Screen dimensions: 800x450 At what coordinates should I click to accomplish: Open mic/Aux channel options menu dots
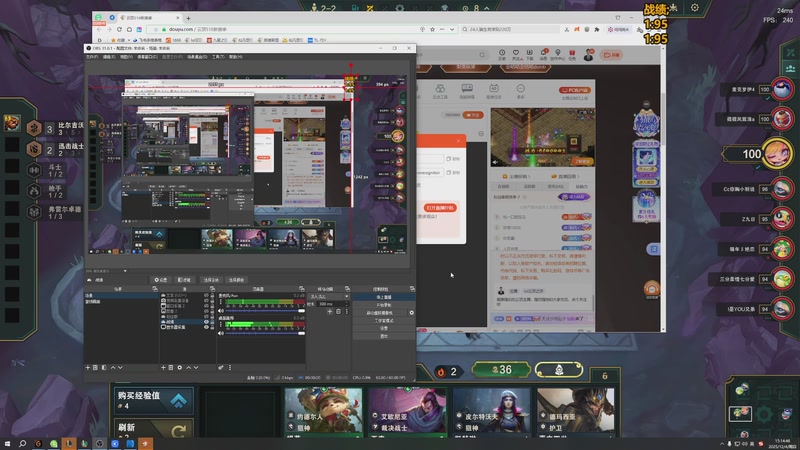(x=220, y=302)
